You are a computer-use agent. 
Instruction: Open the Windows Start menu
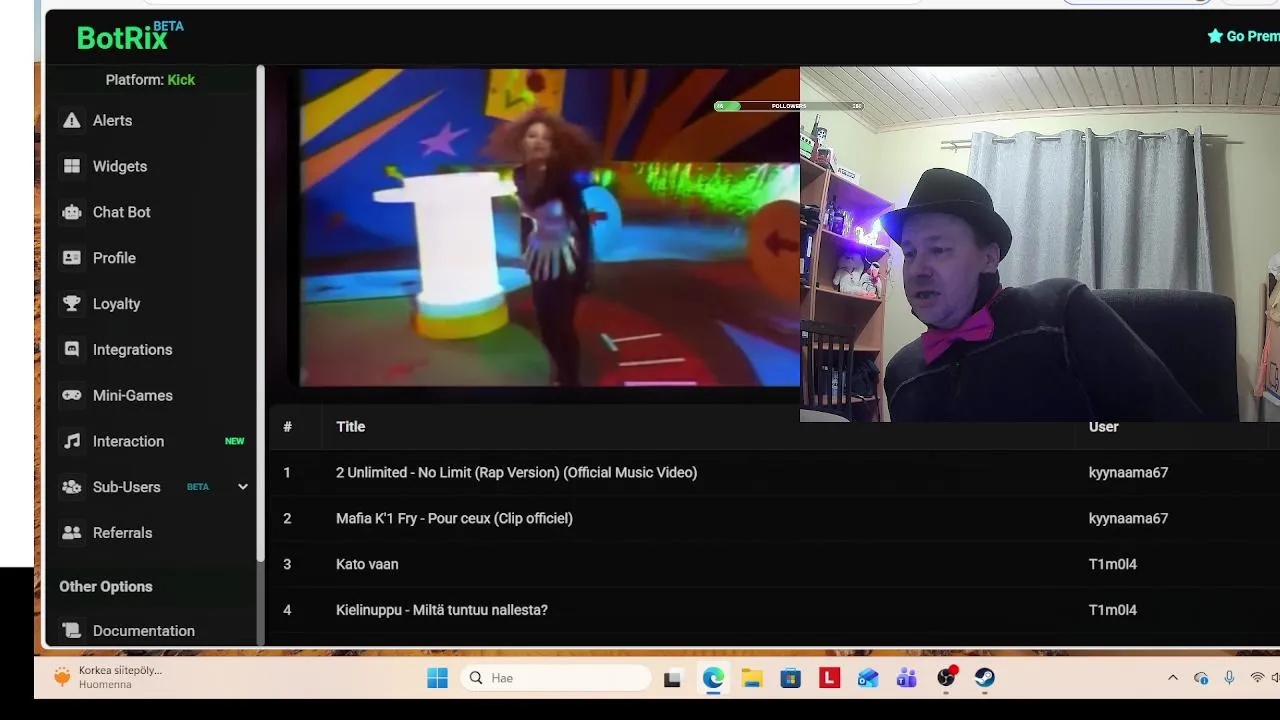point(437,678)
